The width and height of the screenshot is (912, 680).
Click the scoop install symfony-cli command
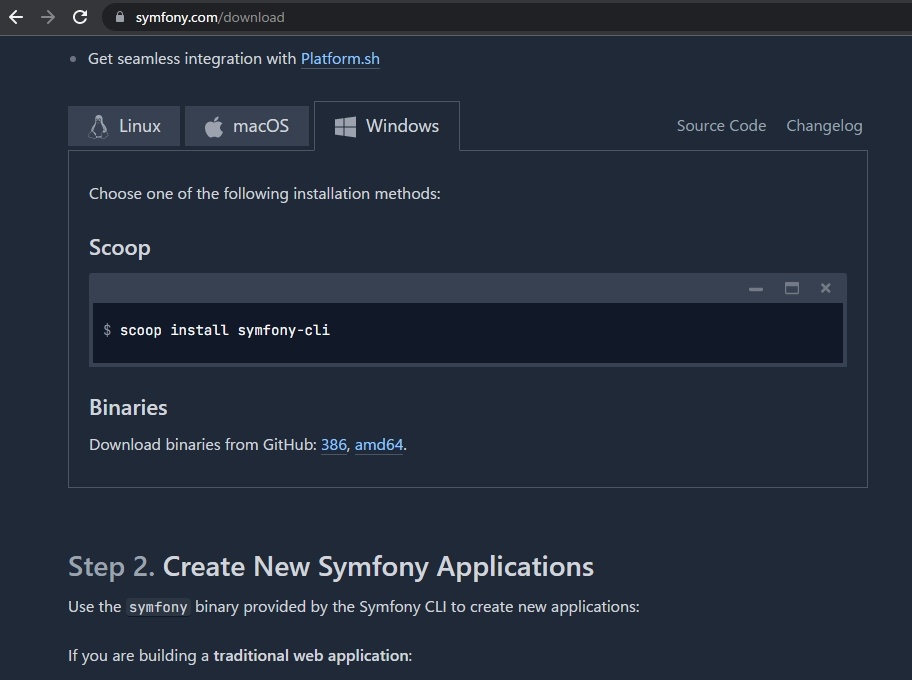(225, 330)
